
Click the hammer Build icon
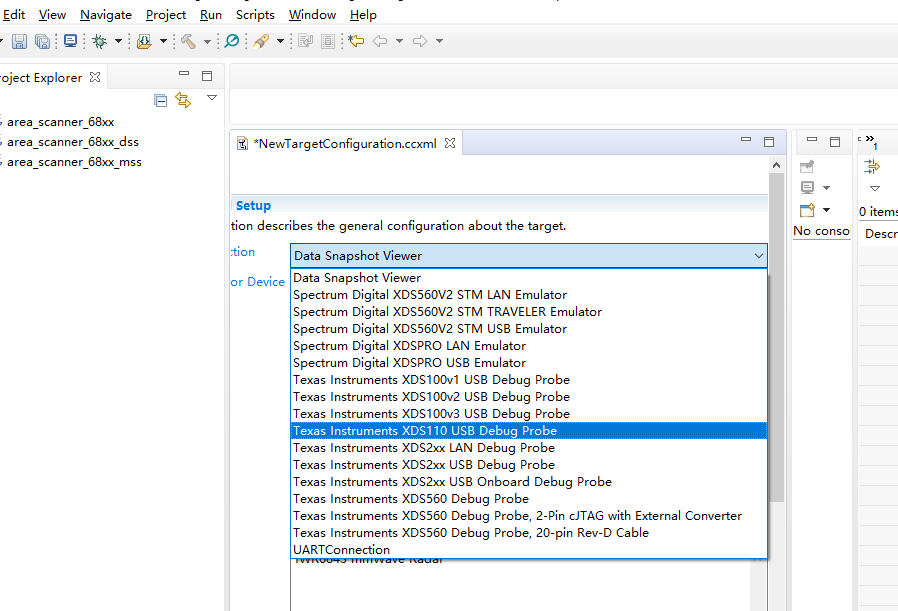188,41
